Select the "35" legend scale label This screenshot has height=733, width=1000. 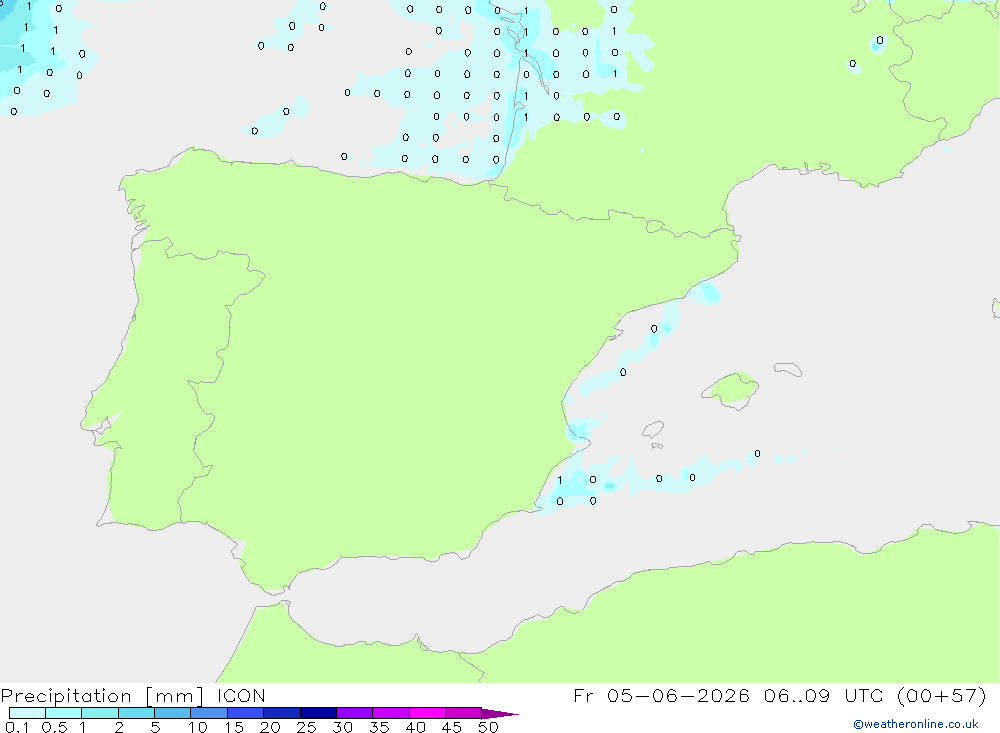(379, 727)
